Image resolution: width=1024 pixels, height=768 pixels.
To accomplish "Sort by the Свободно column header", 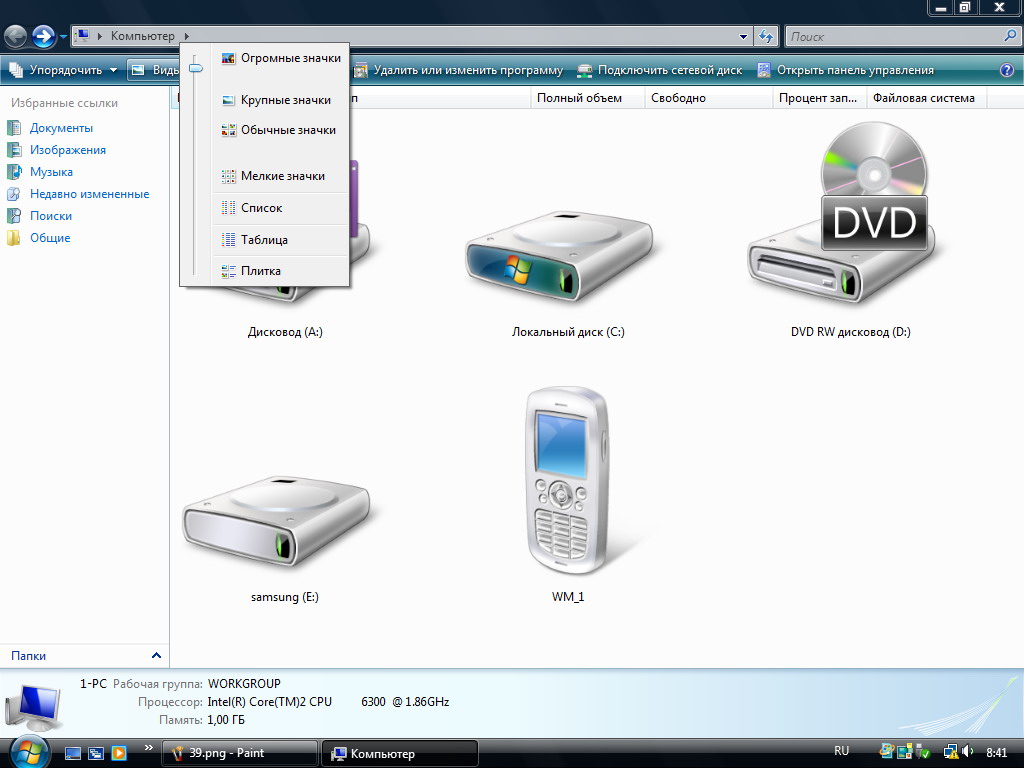I will [x=709, y=98].
